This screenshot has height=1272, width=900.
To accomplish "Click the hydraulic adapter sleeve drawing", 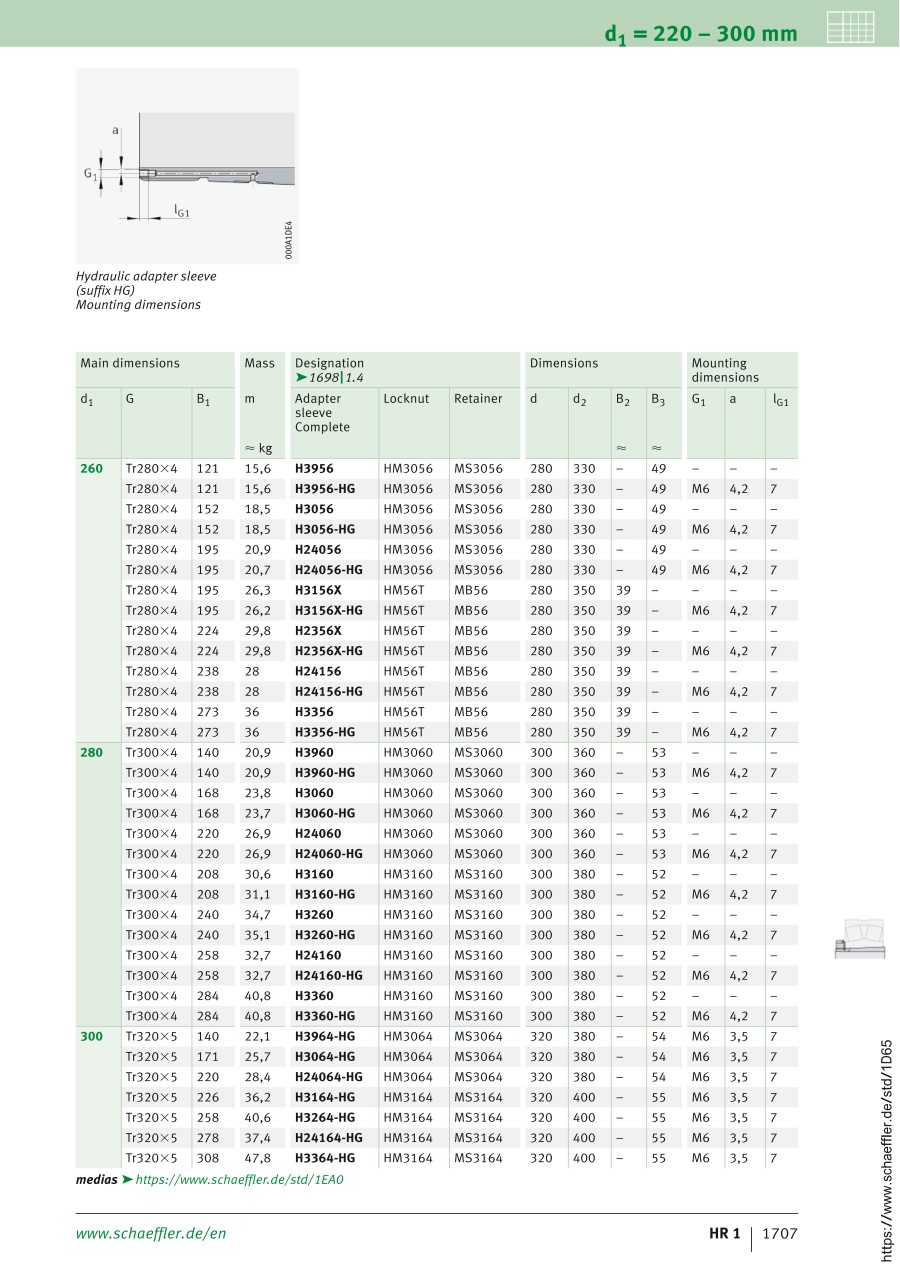I will click(x=187, y=166).
